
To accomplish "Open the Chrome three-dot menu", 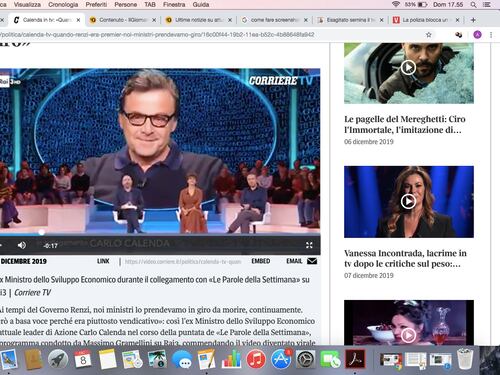I will pyautogui.click(x=491, y=35).
